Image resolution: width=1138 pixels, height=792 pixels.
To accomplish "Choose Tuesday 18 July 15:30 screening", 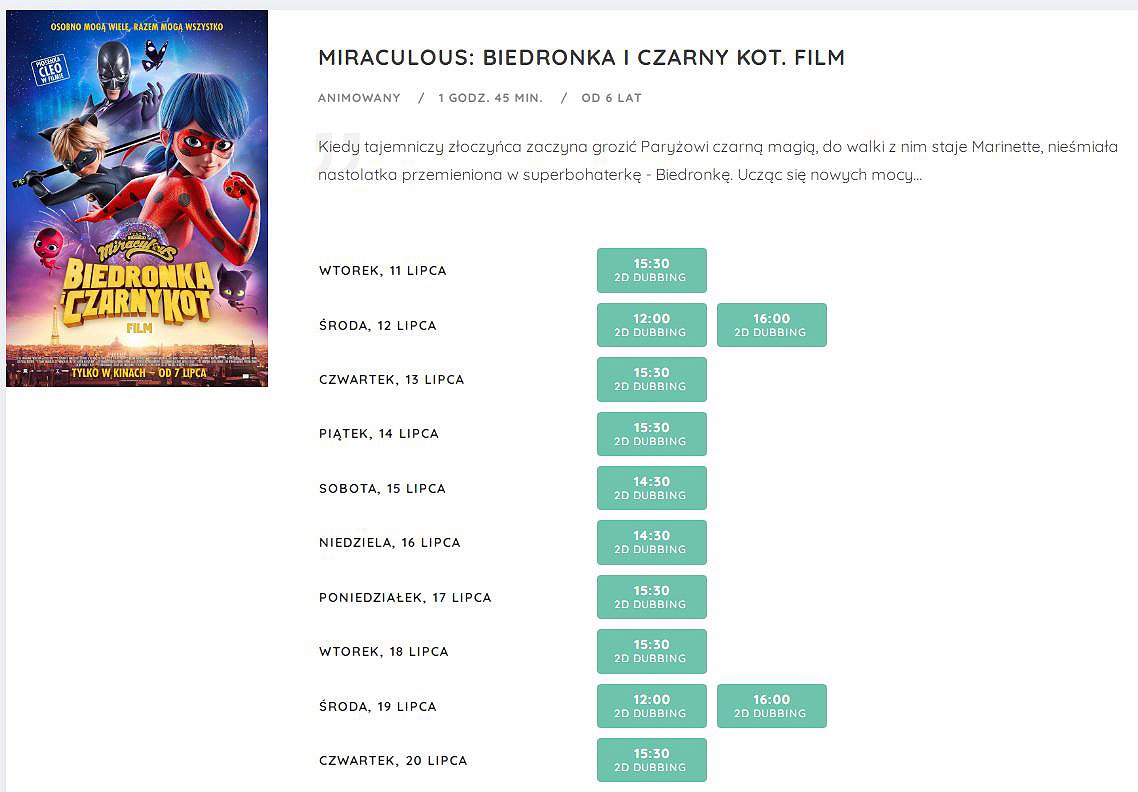I will (x=651, y=651).
